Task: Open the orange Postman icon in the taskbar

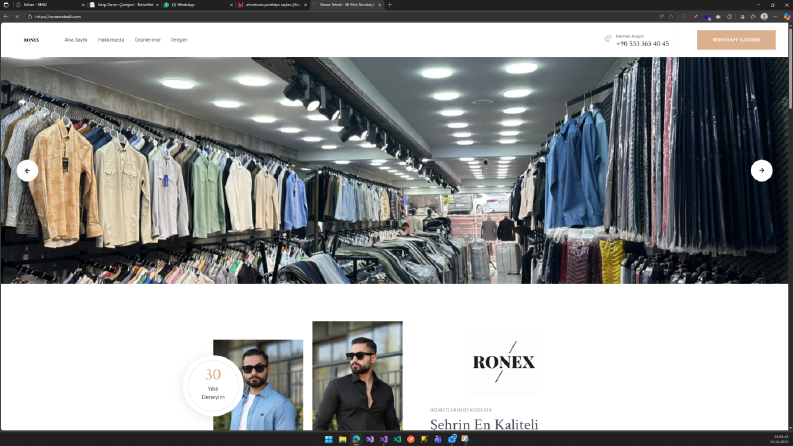Action: pos(411,439)
